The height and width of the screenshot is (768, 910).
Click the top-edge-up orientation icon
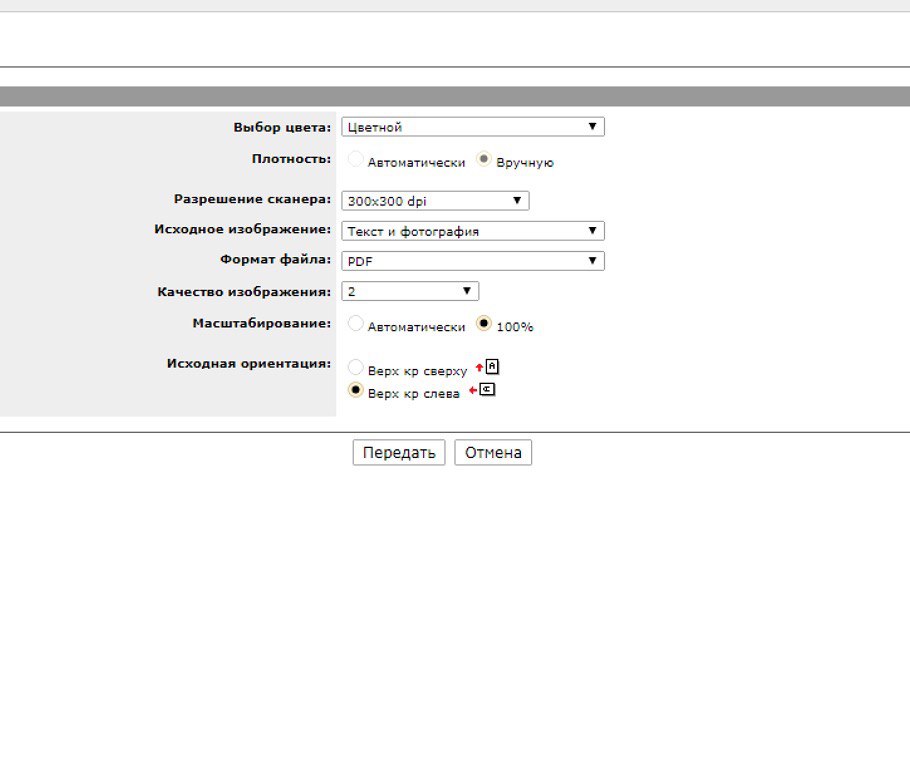(x=488, y=367)
